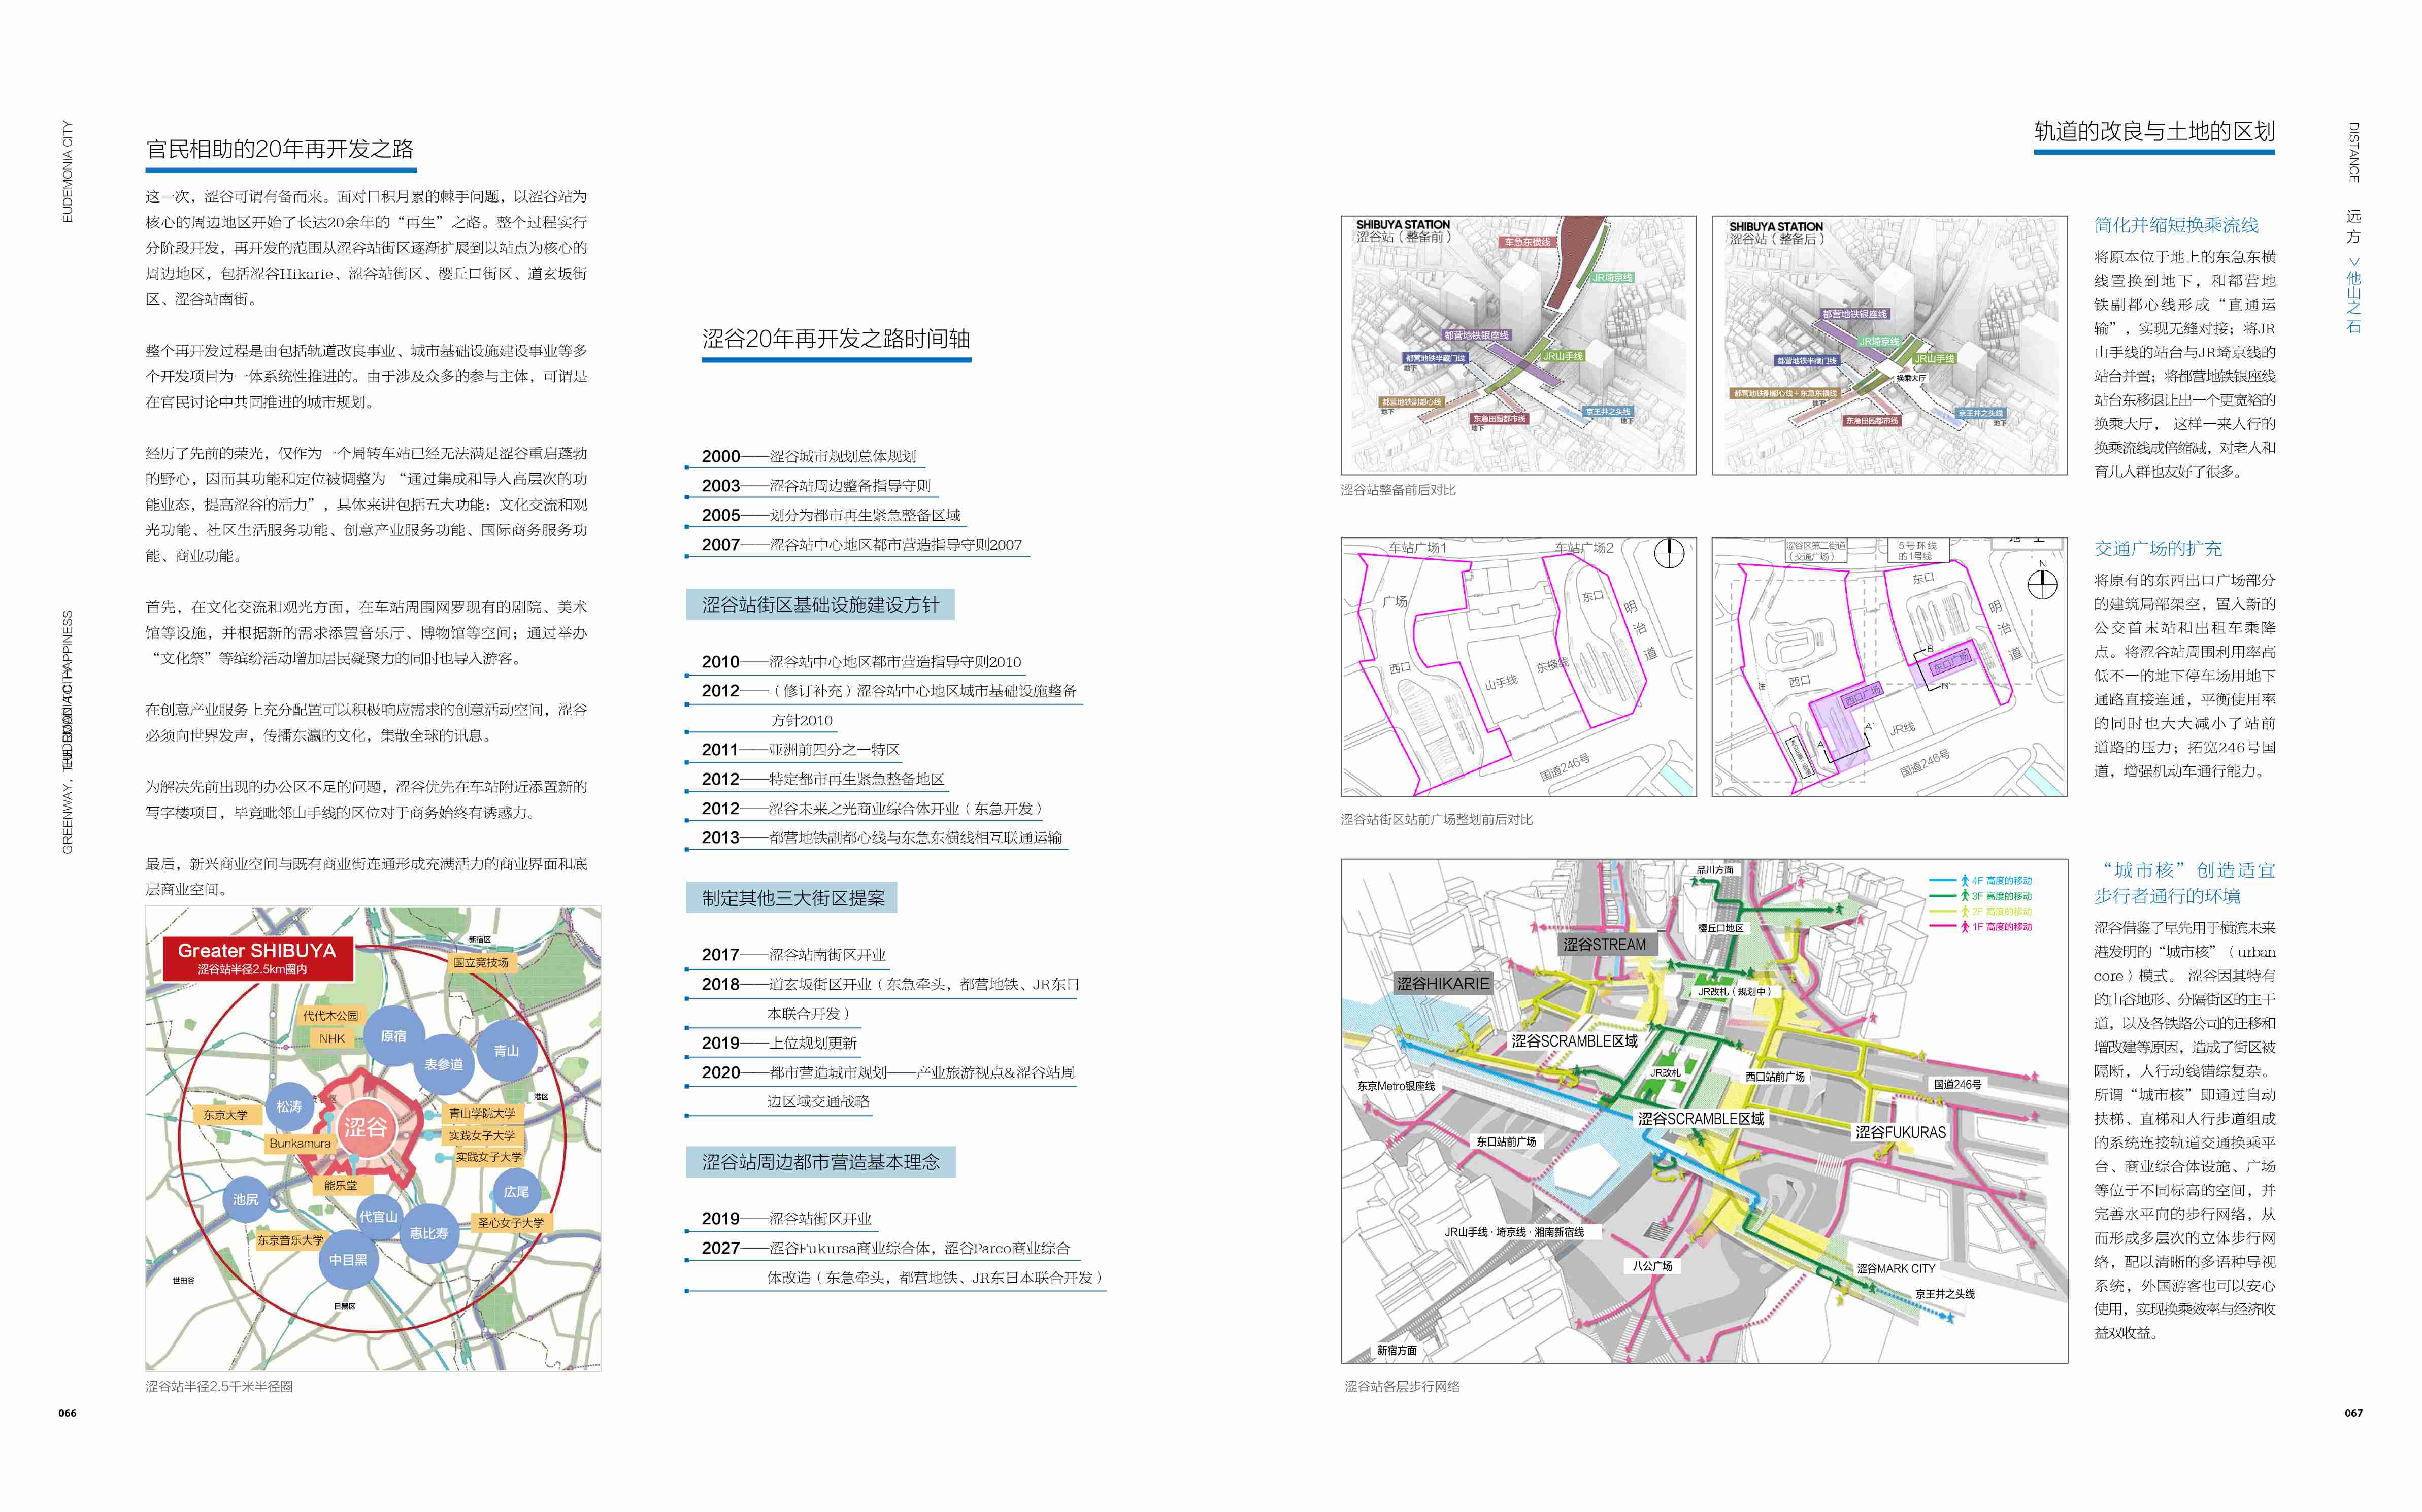Viewport: 2422px width, 1512px height.
Task: Select the 惠比寿 blue bubble on the map
Action: pos(429,1233)
